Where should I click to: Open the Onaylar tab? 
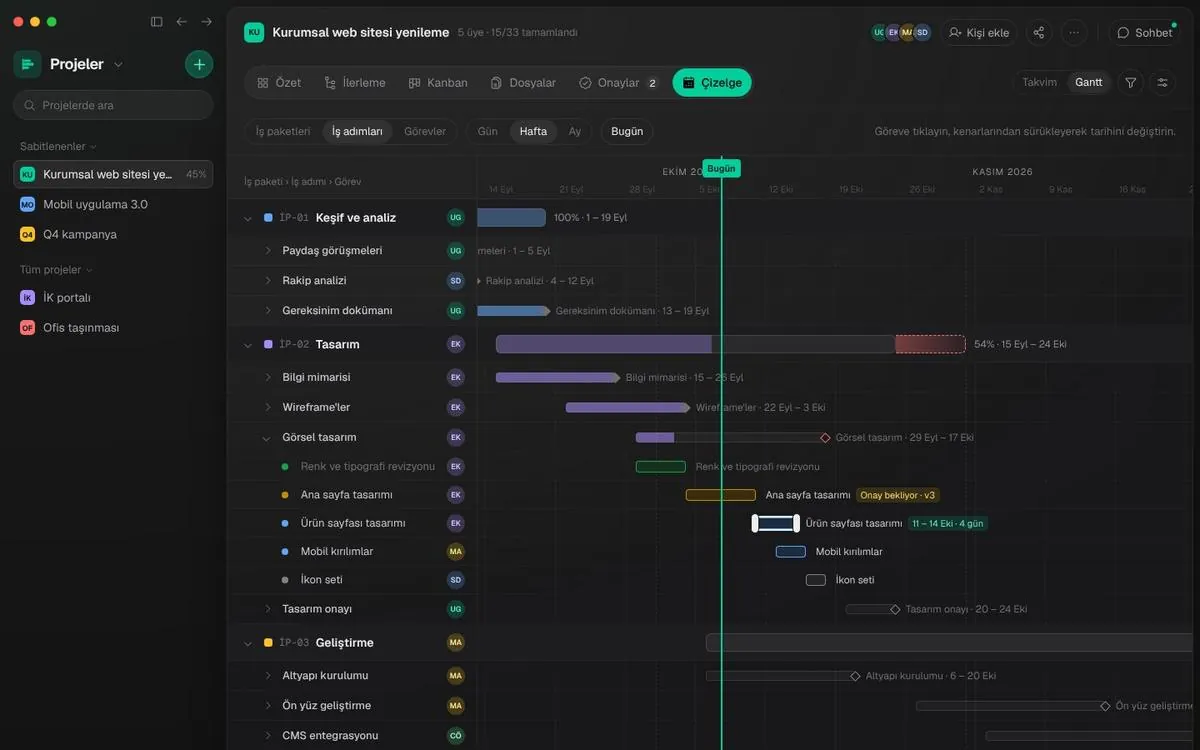[x=618, y=83]
